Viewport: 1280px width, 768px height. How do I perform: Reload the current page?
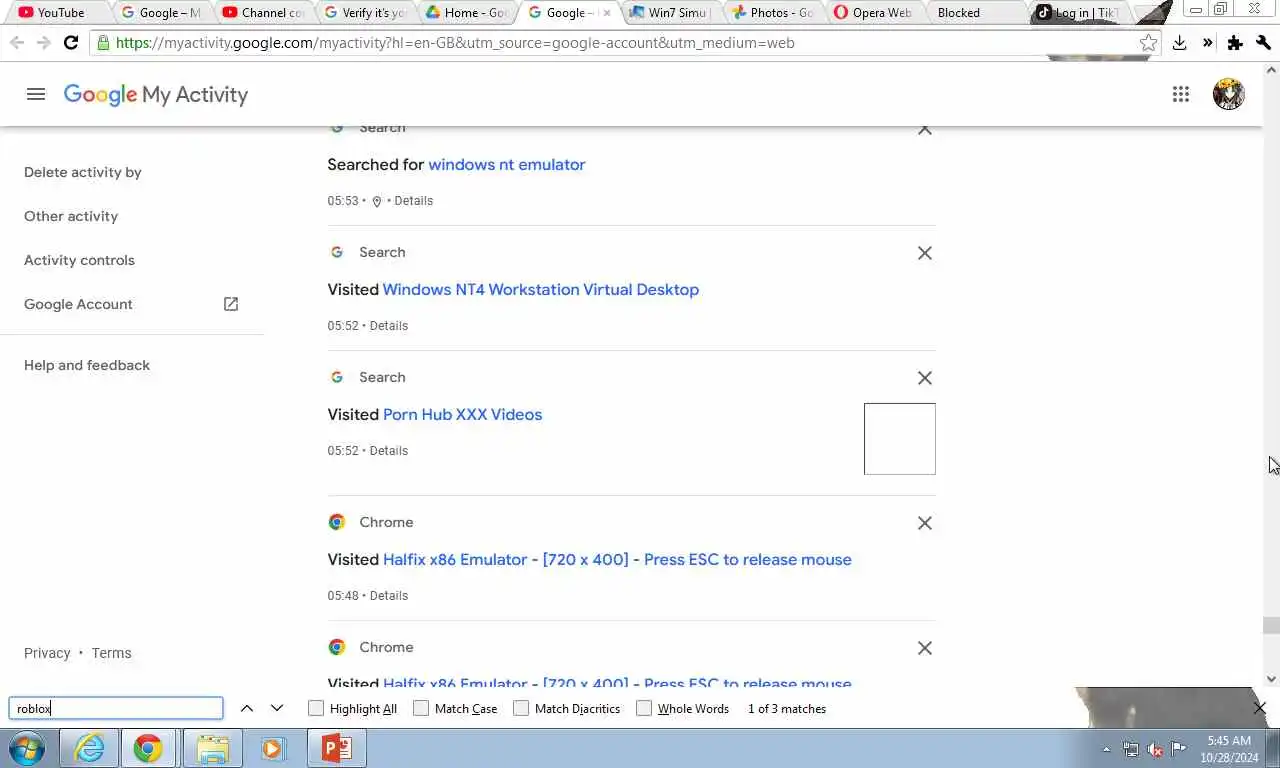pyautogui.click(x=70, y=43)
